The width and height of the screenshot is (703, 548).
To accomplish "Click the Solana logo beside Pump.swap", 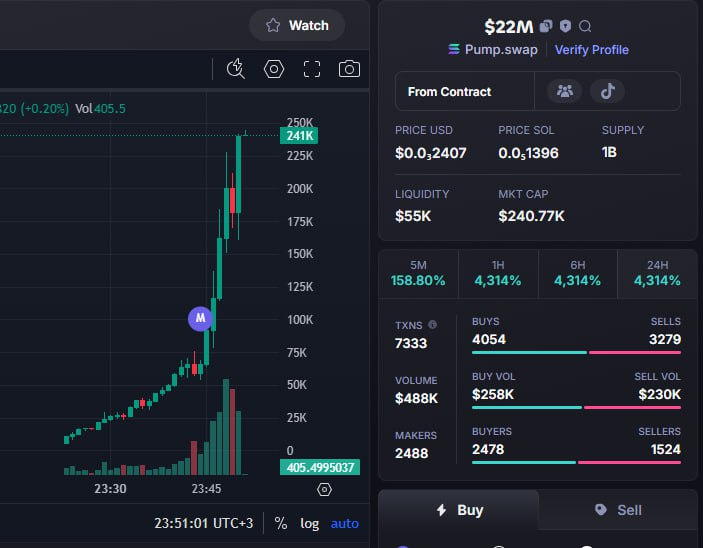I will 454,49.
